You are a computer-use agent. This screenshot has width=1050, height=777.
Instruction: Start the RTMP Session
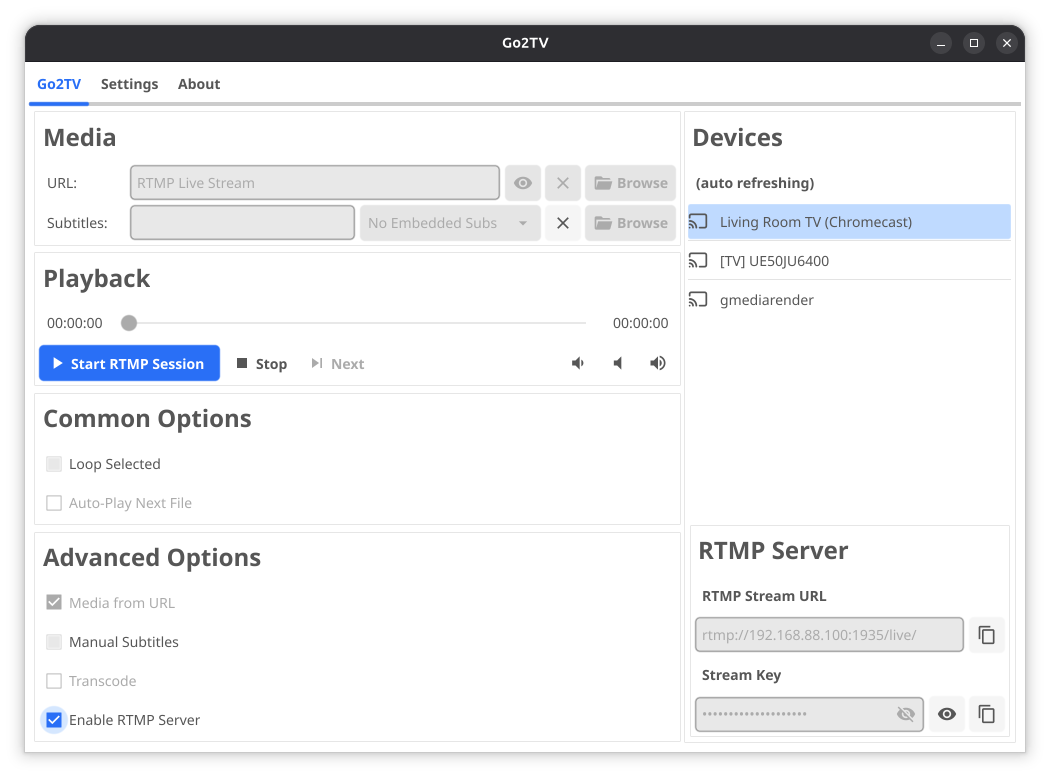click(x=129, y=363)
